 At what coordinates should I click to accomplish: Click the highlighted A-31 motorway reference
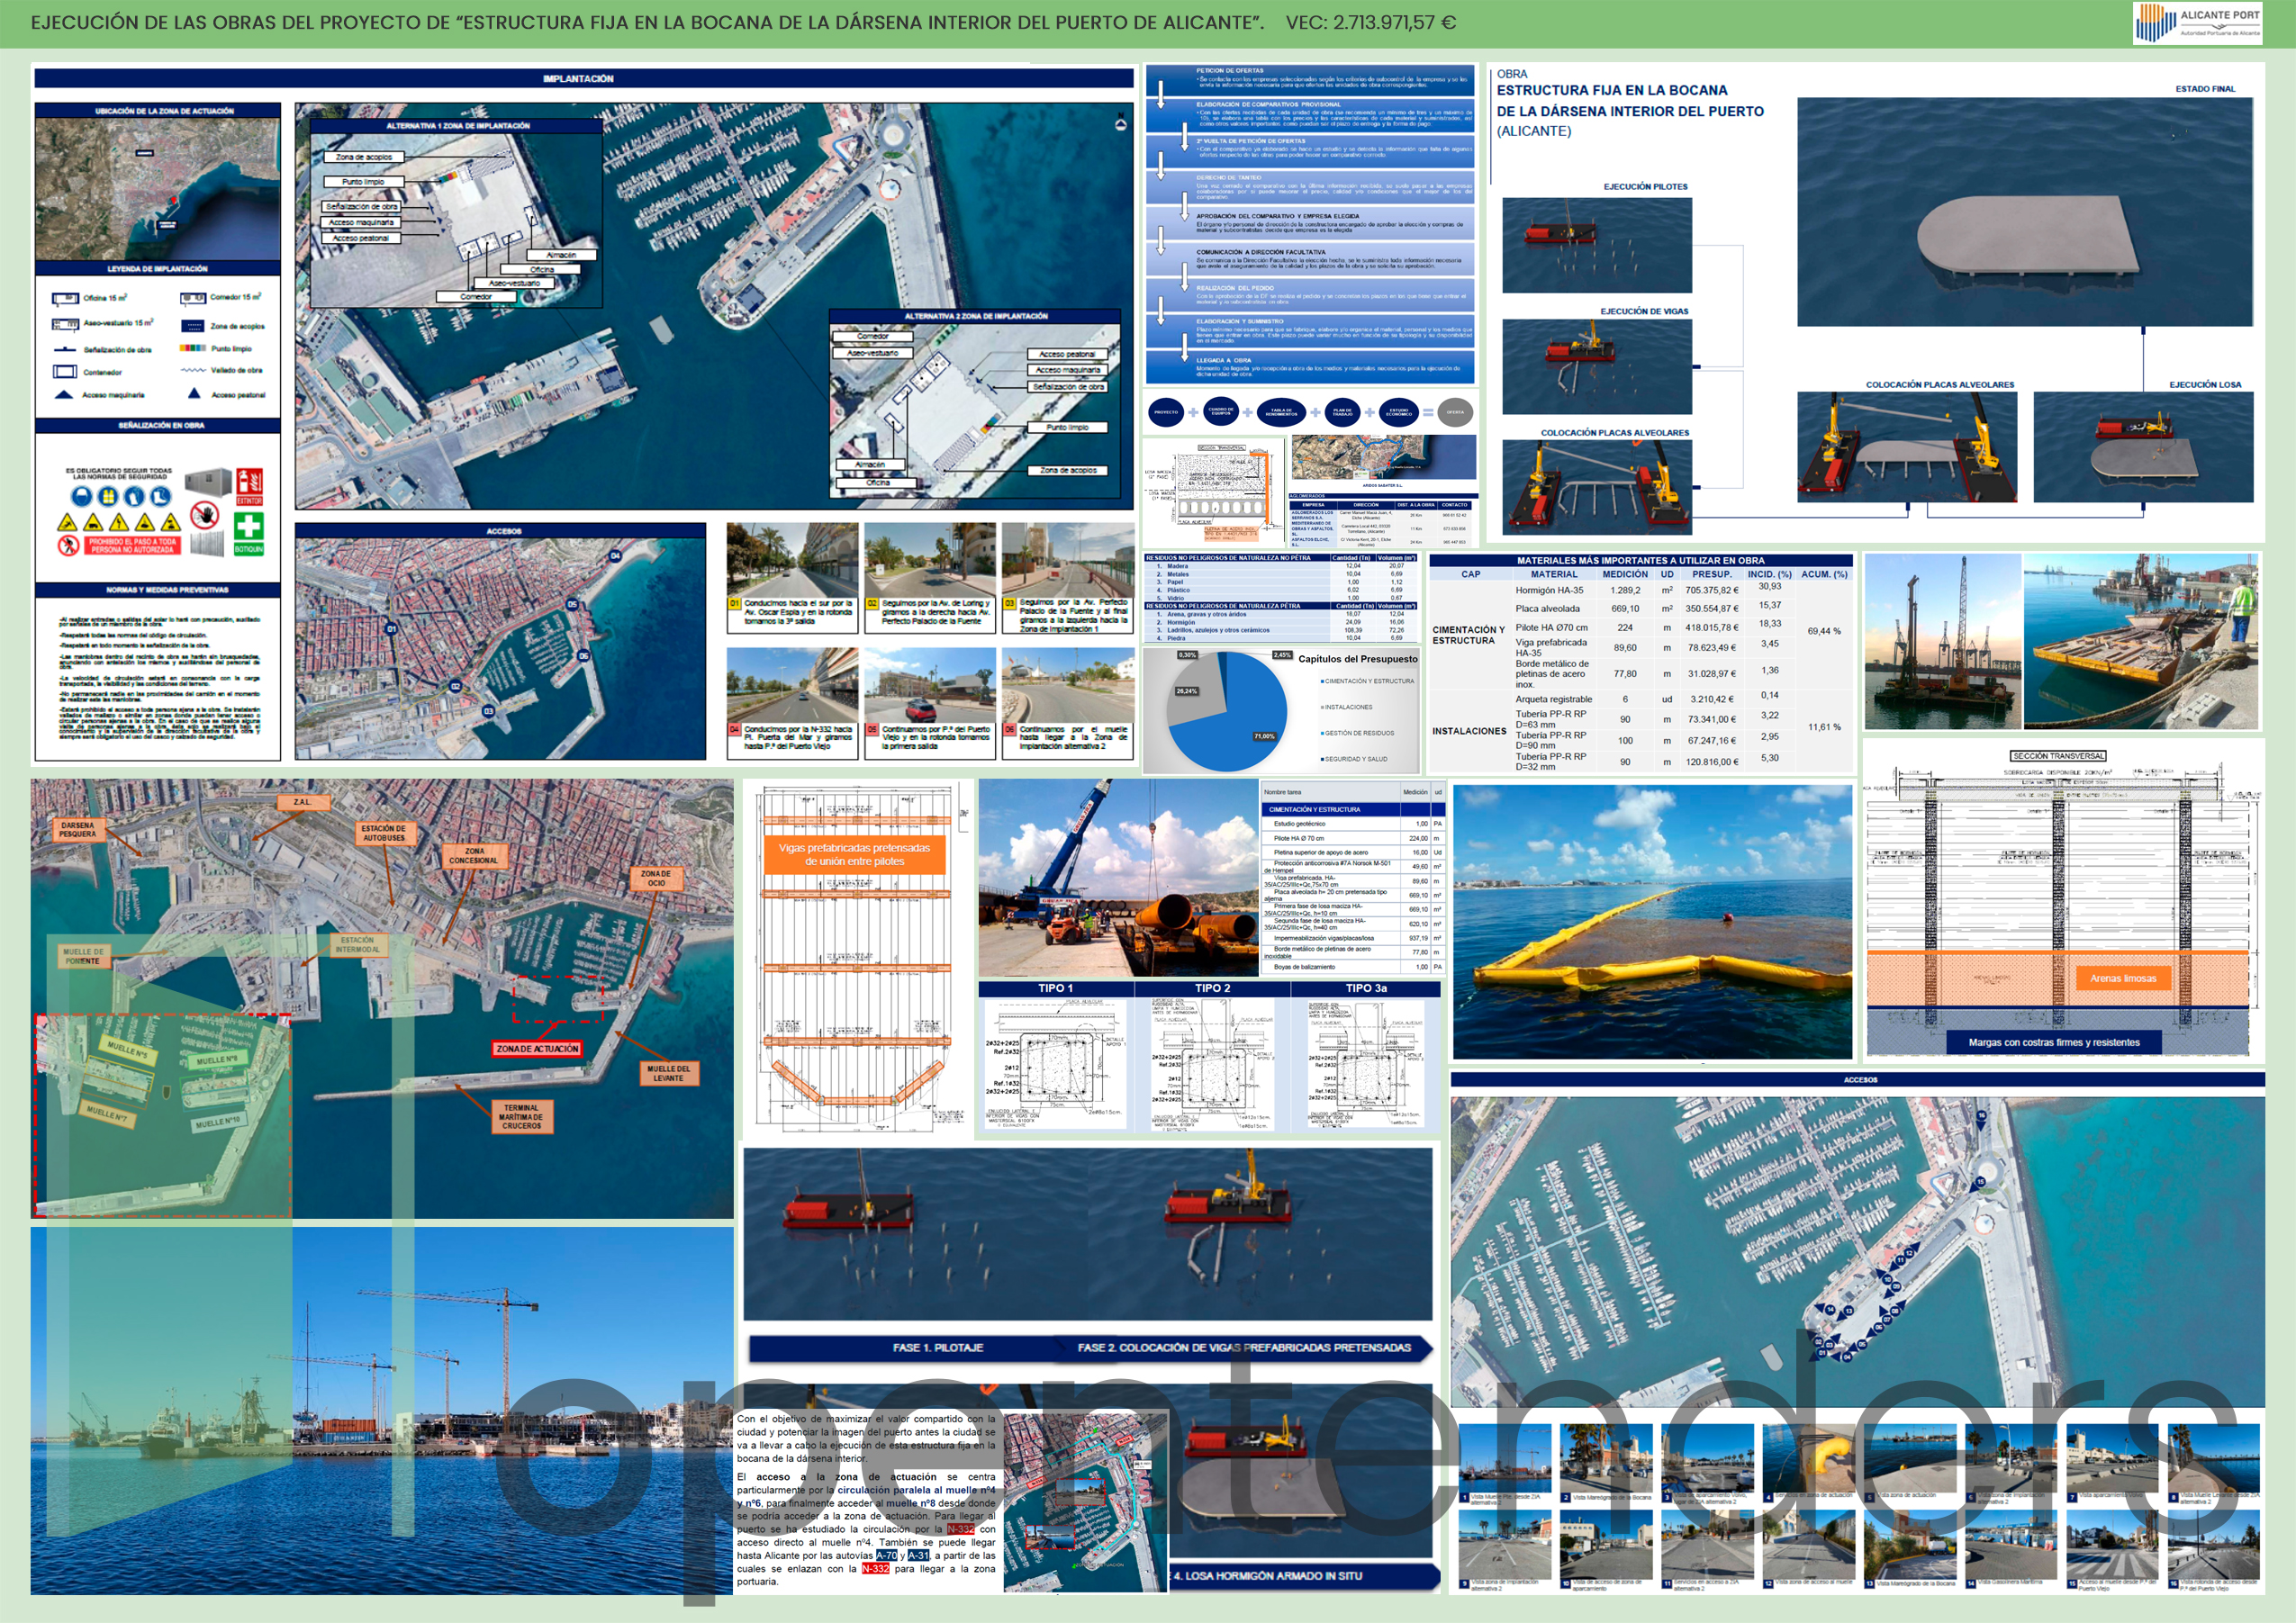(919, 1555)
